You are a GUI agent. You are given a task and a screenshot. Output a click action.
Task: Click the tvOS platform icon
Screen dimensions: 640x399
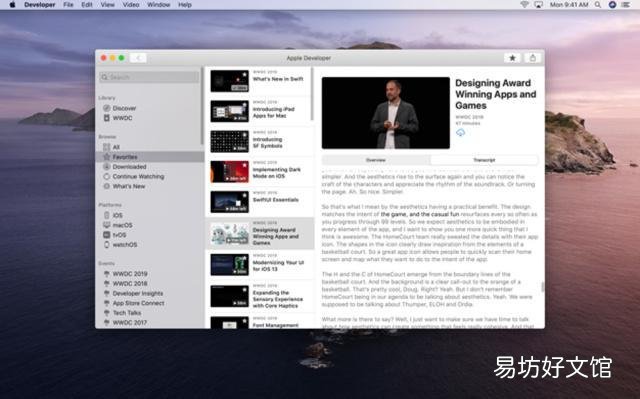107,235
